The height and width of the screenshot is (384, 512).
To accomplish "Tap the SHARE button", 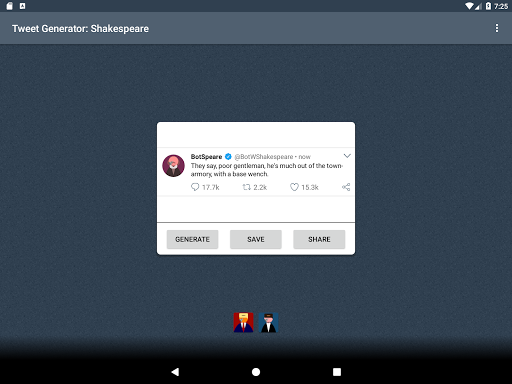I will click(319, 239).
